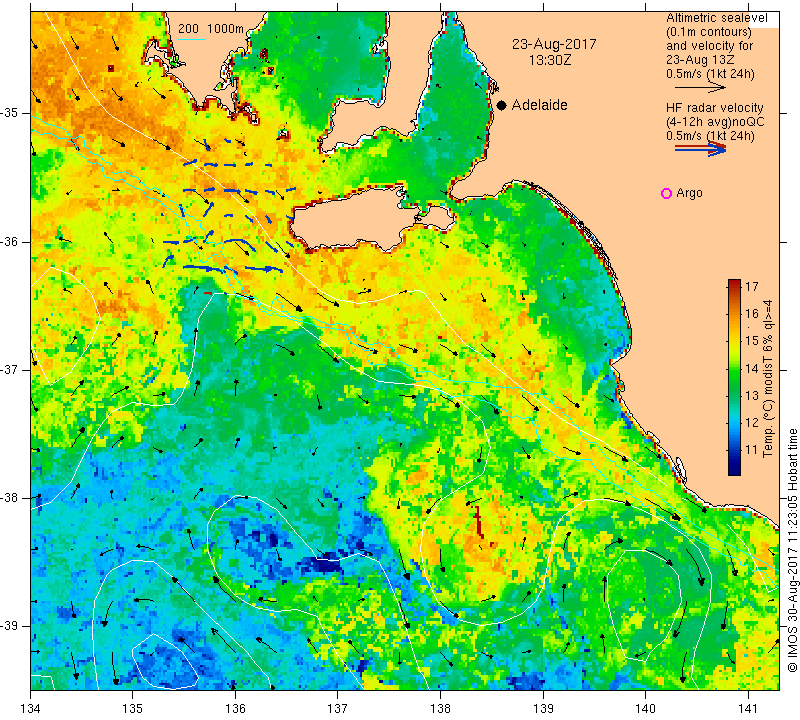Click the '200 1000m' isobath label

[x=211, y=29]
